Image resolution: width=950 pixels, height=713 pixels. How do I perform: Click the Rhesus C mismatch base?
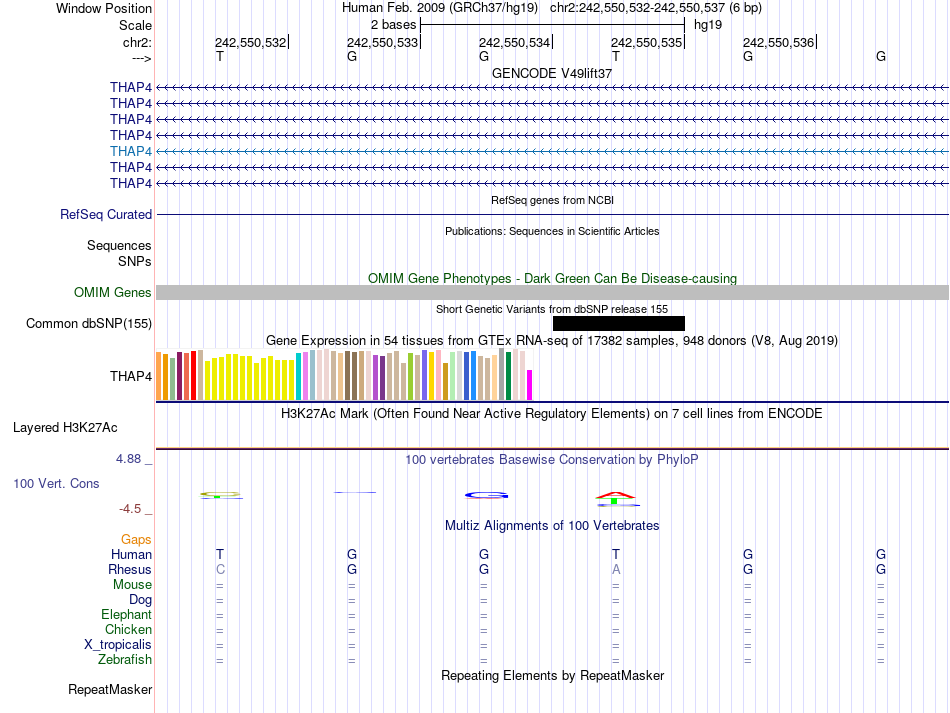pyautogui.click(x=220, y=569)
